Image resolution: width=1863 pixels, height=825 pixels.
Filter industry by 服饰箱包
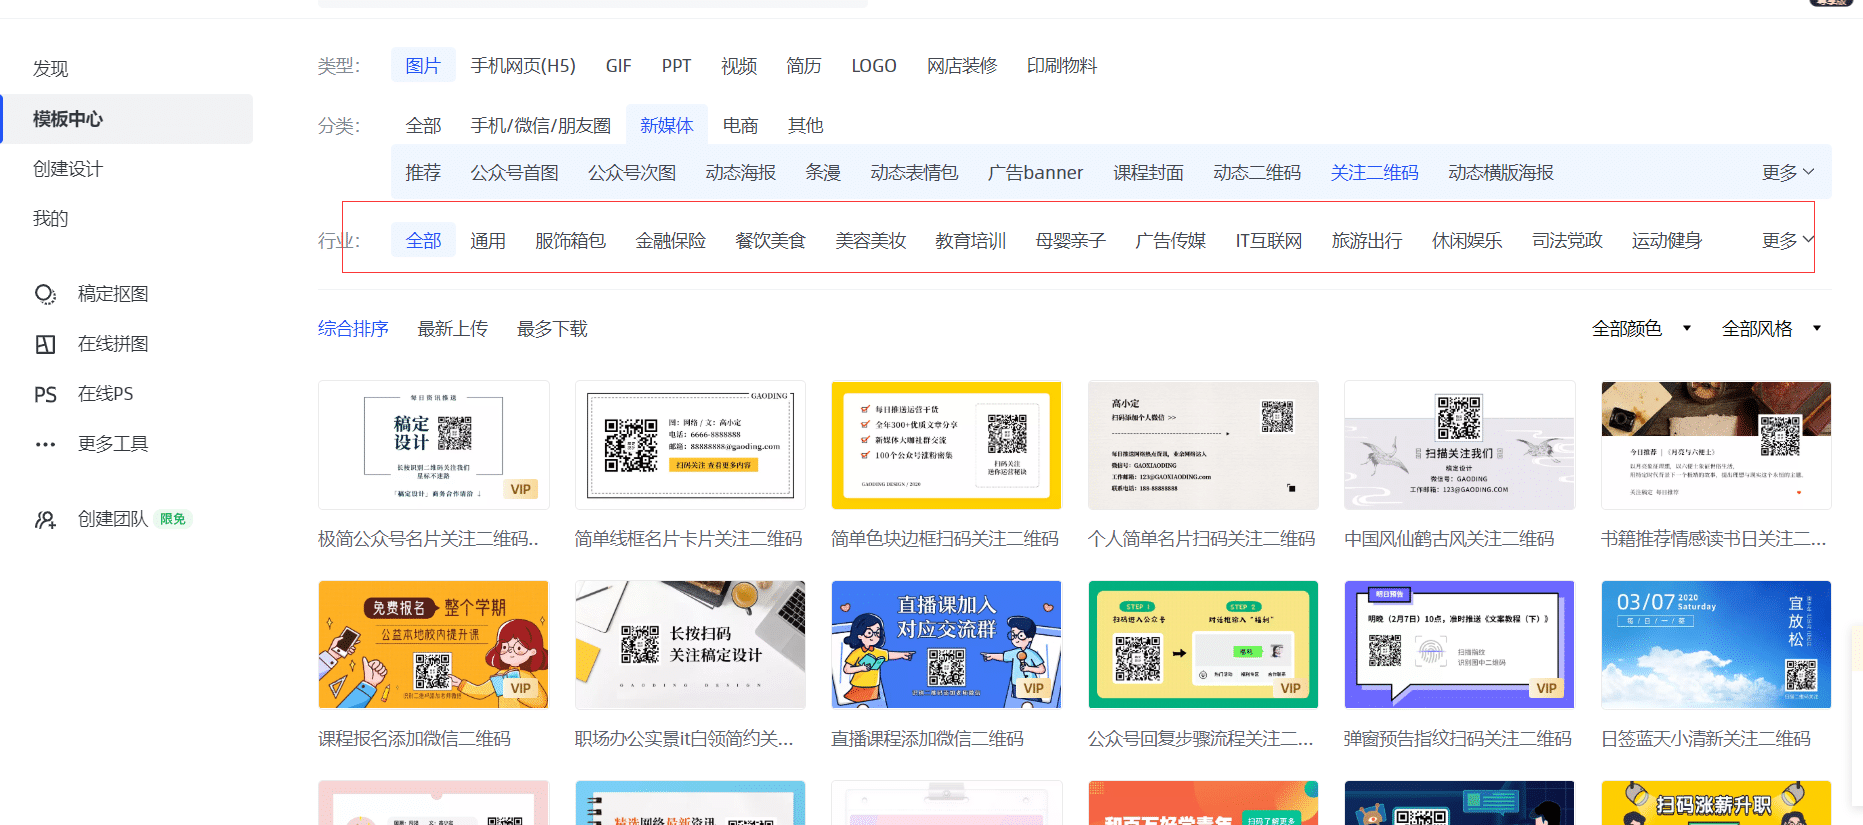point(571,241)
